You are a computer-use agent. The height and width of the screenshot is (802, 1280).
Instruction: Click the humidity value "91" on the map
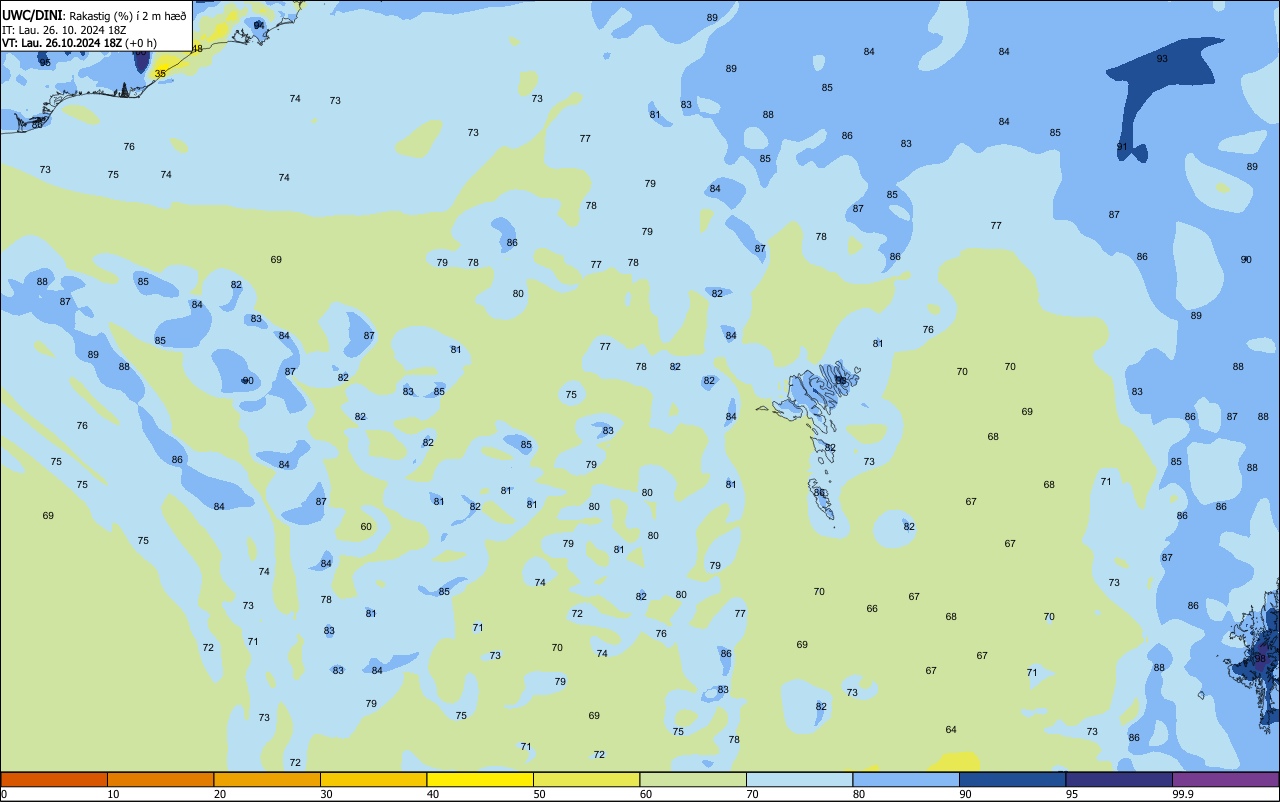(1122, 147)
